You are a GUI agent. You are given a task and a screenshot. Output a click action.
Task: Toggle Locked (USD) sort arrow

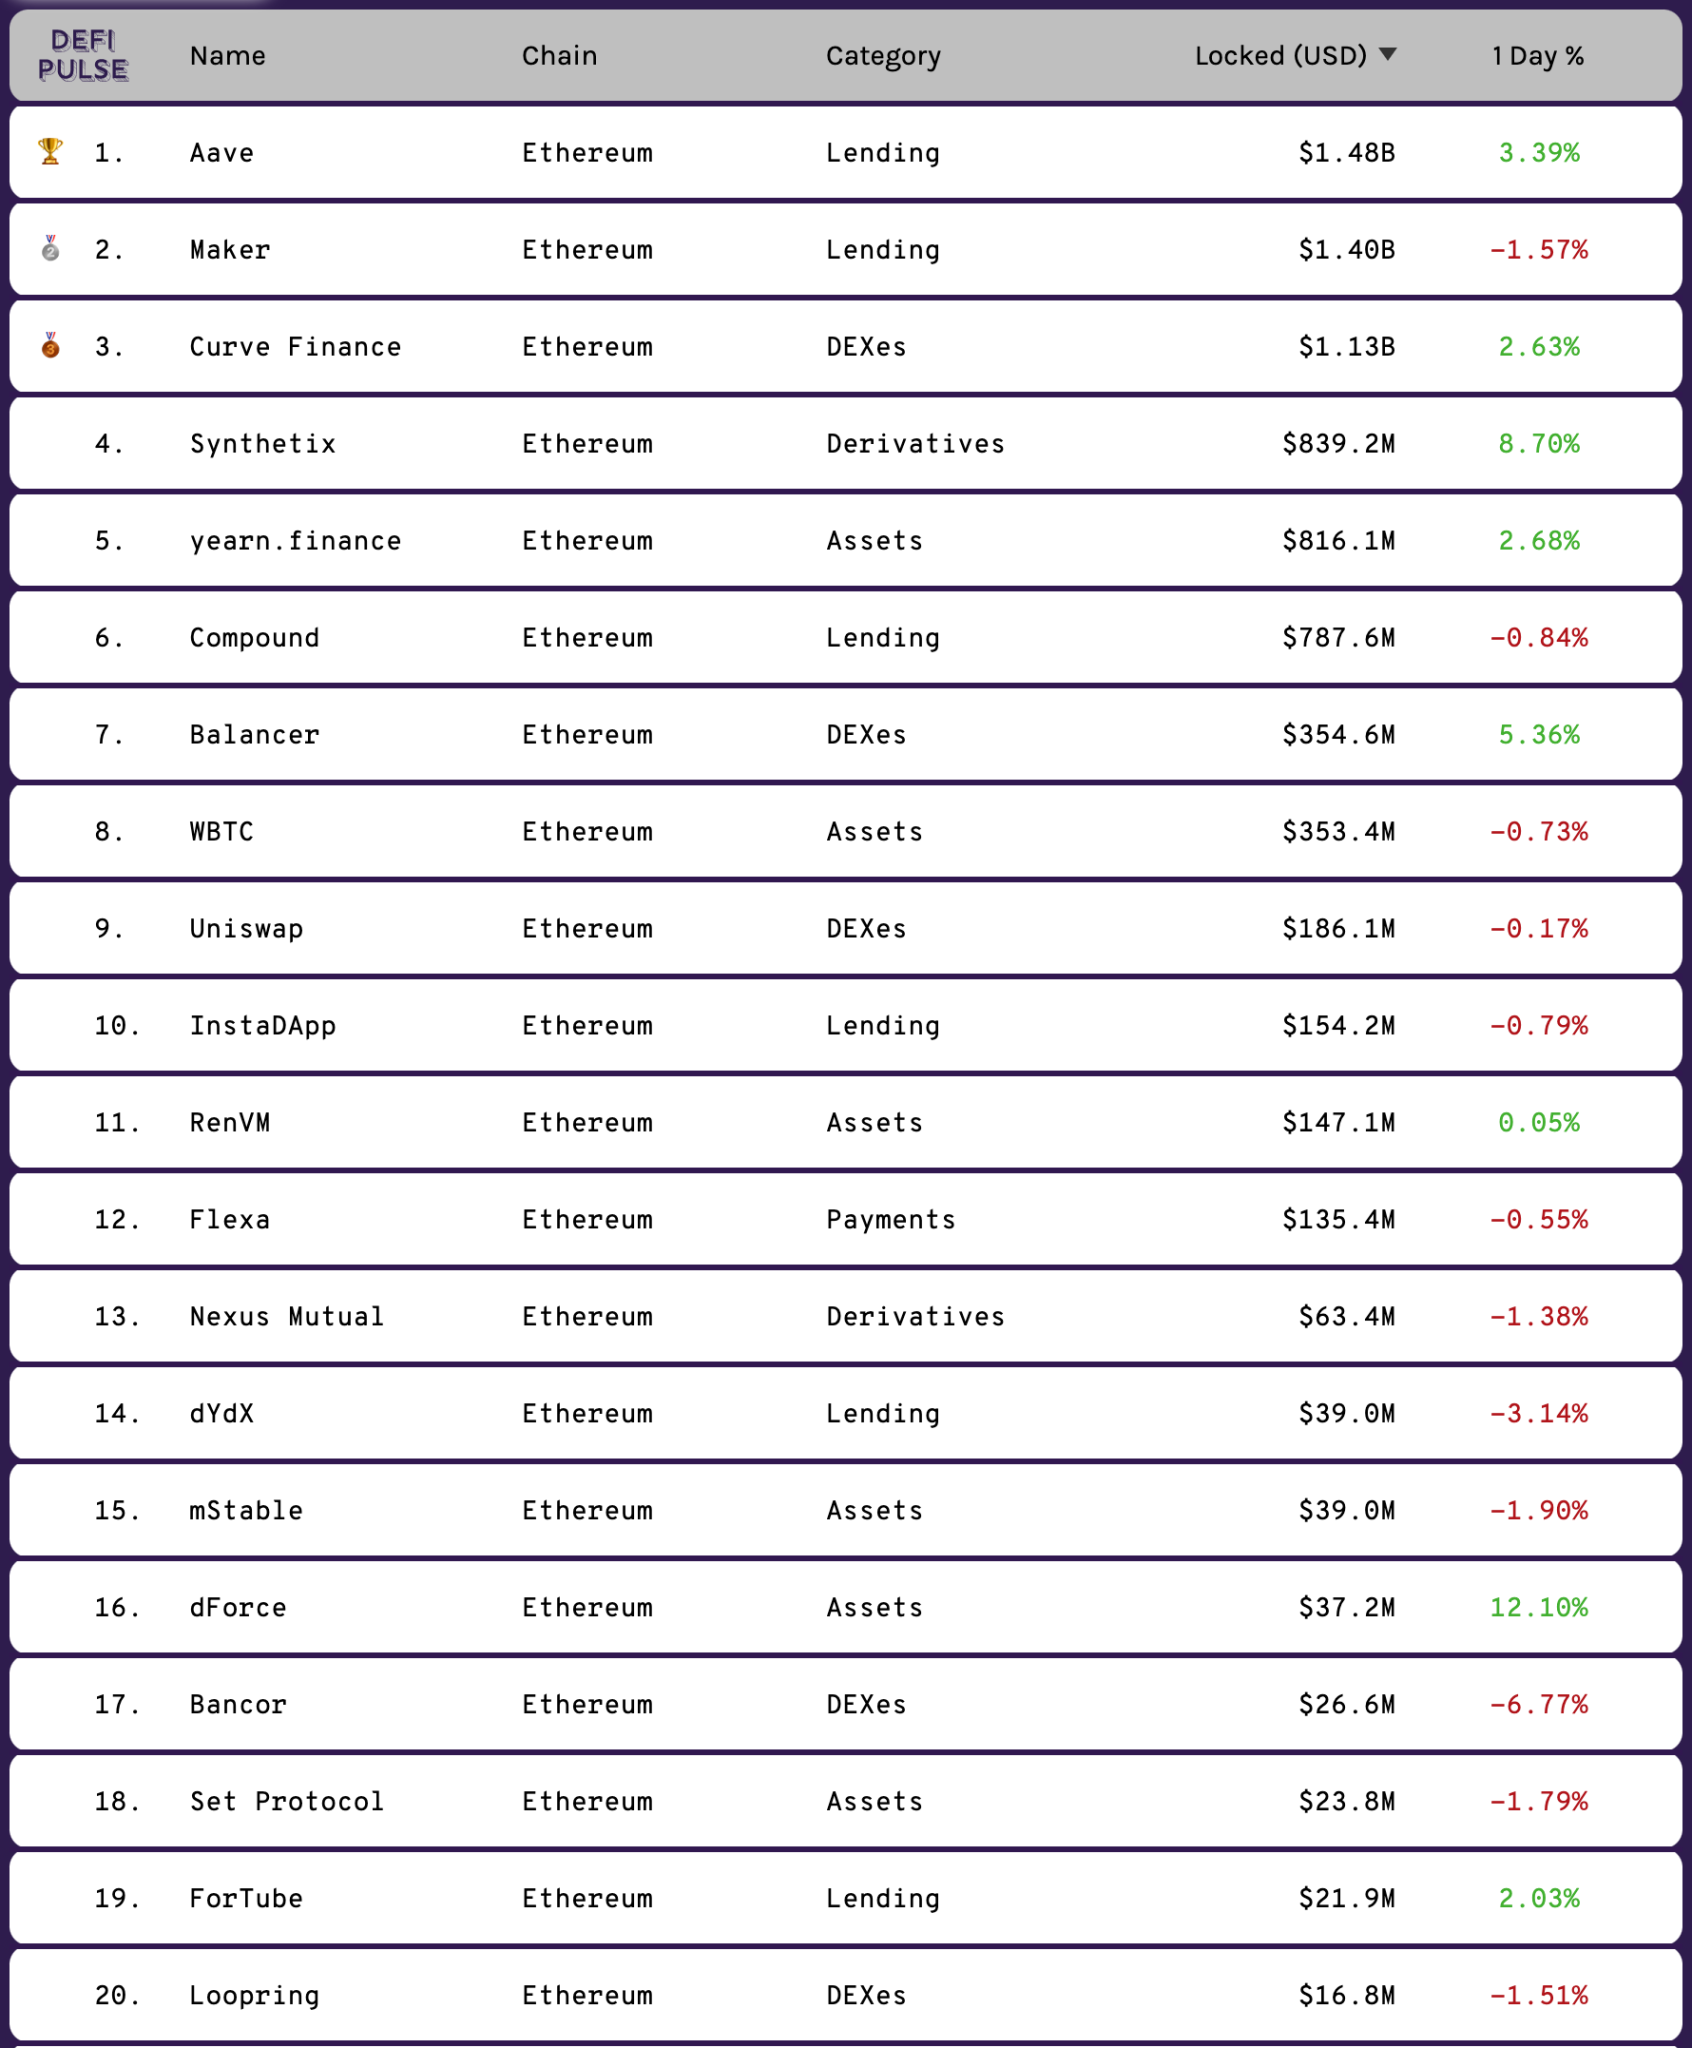coord(1387,54)
